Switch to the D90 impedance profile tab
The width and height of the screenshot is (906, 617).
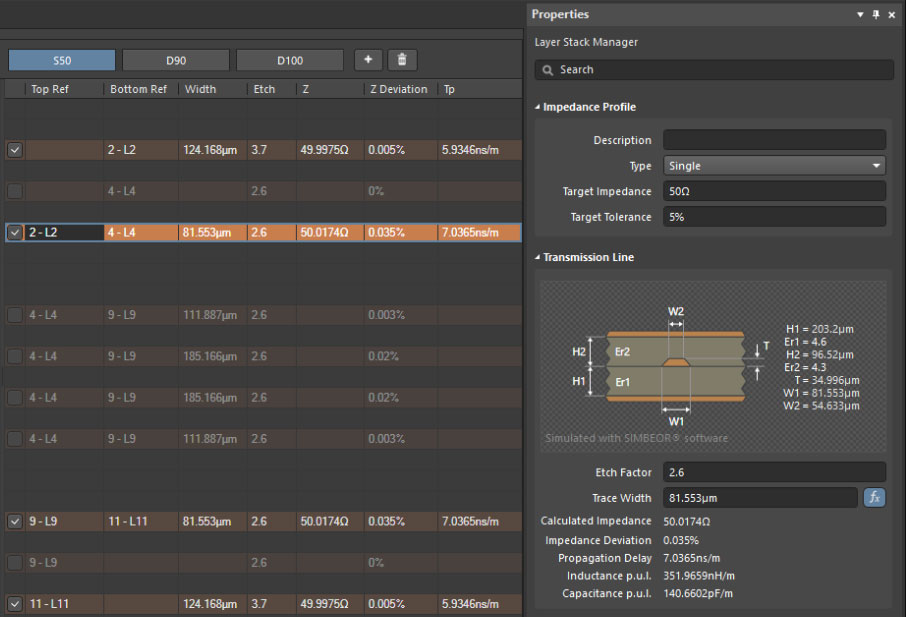[176, 60]
